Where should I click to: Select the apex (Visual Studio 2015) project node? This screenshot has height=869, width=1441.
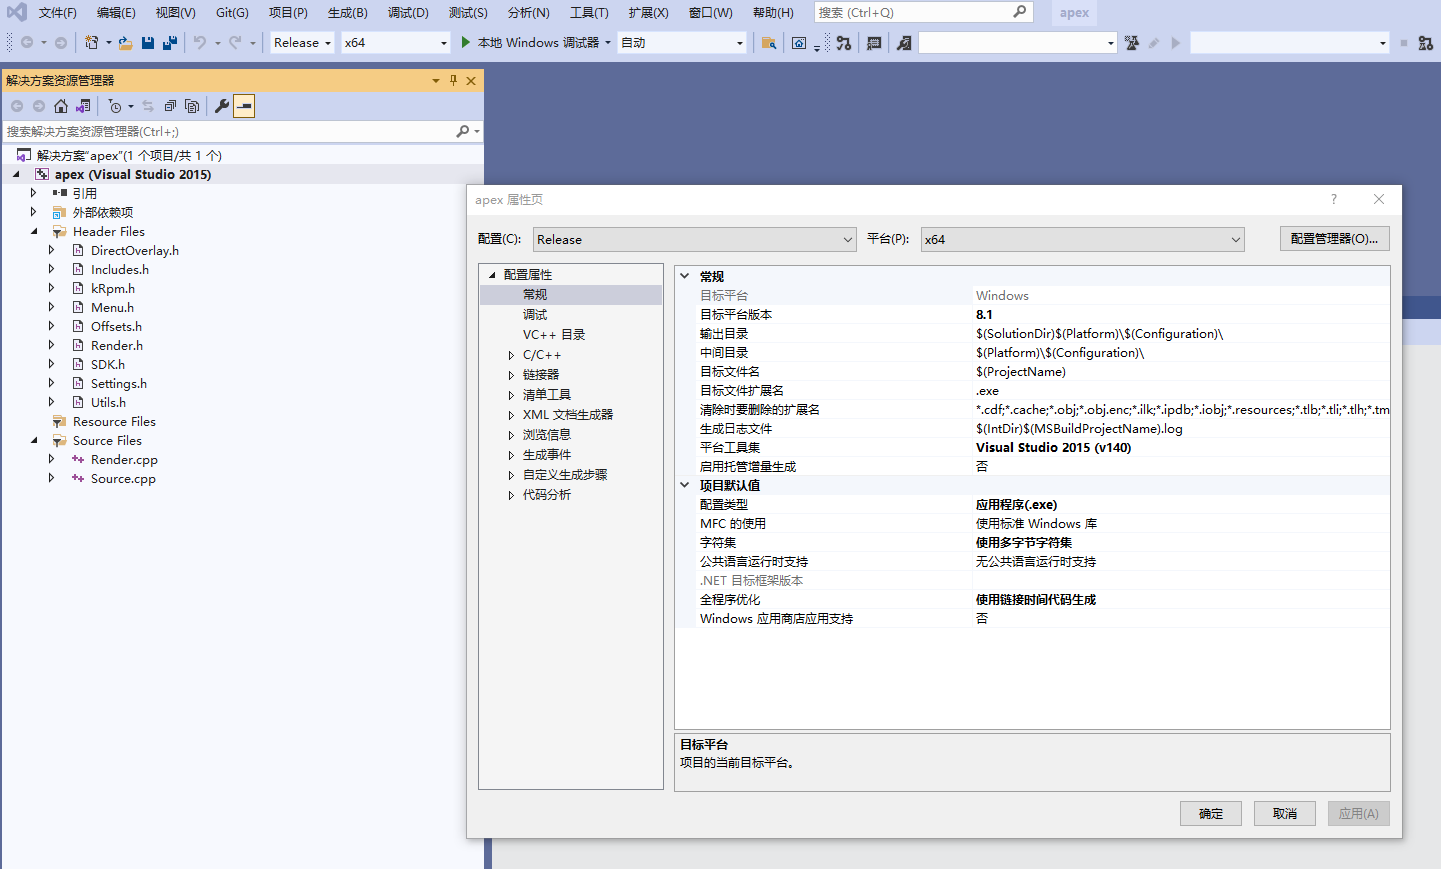[133, 174]
